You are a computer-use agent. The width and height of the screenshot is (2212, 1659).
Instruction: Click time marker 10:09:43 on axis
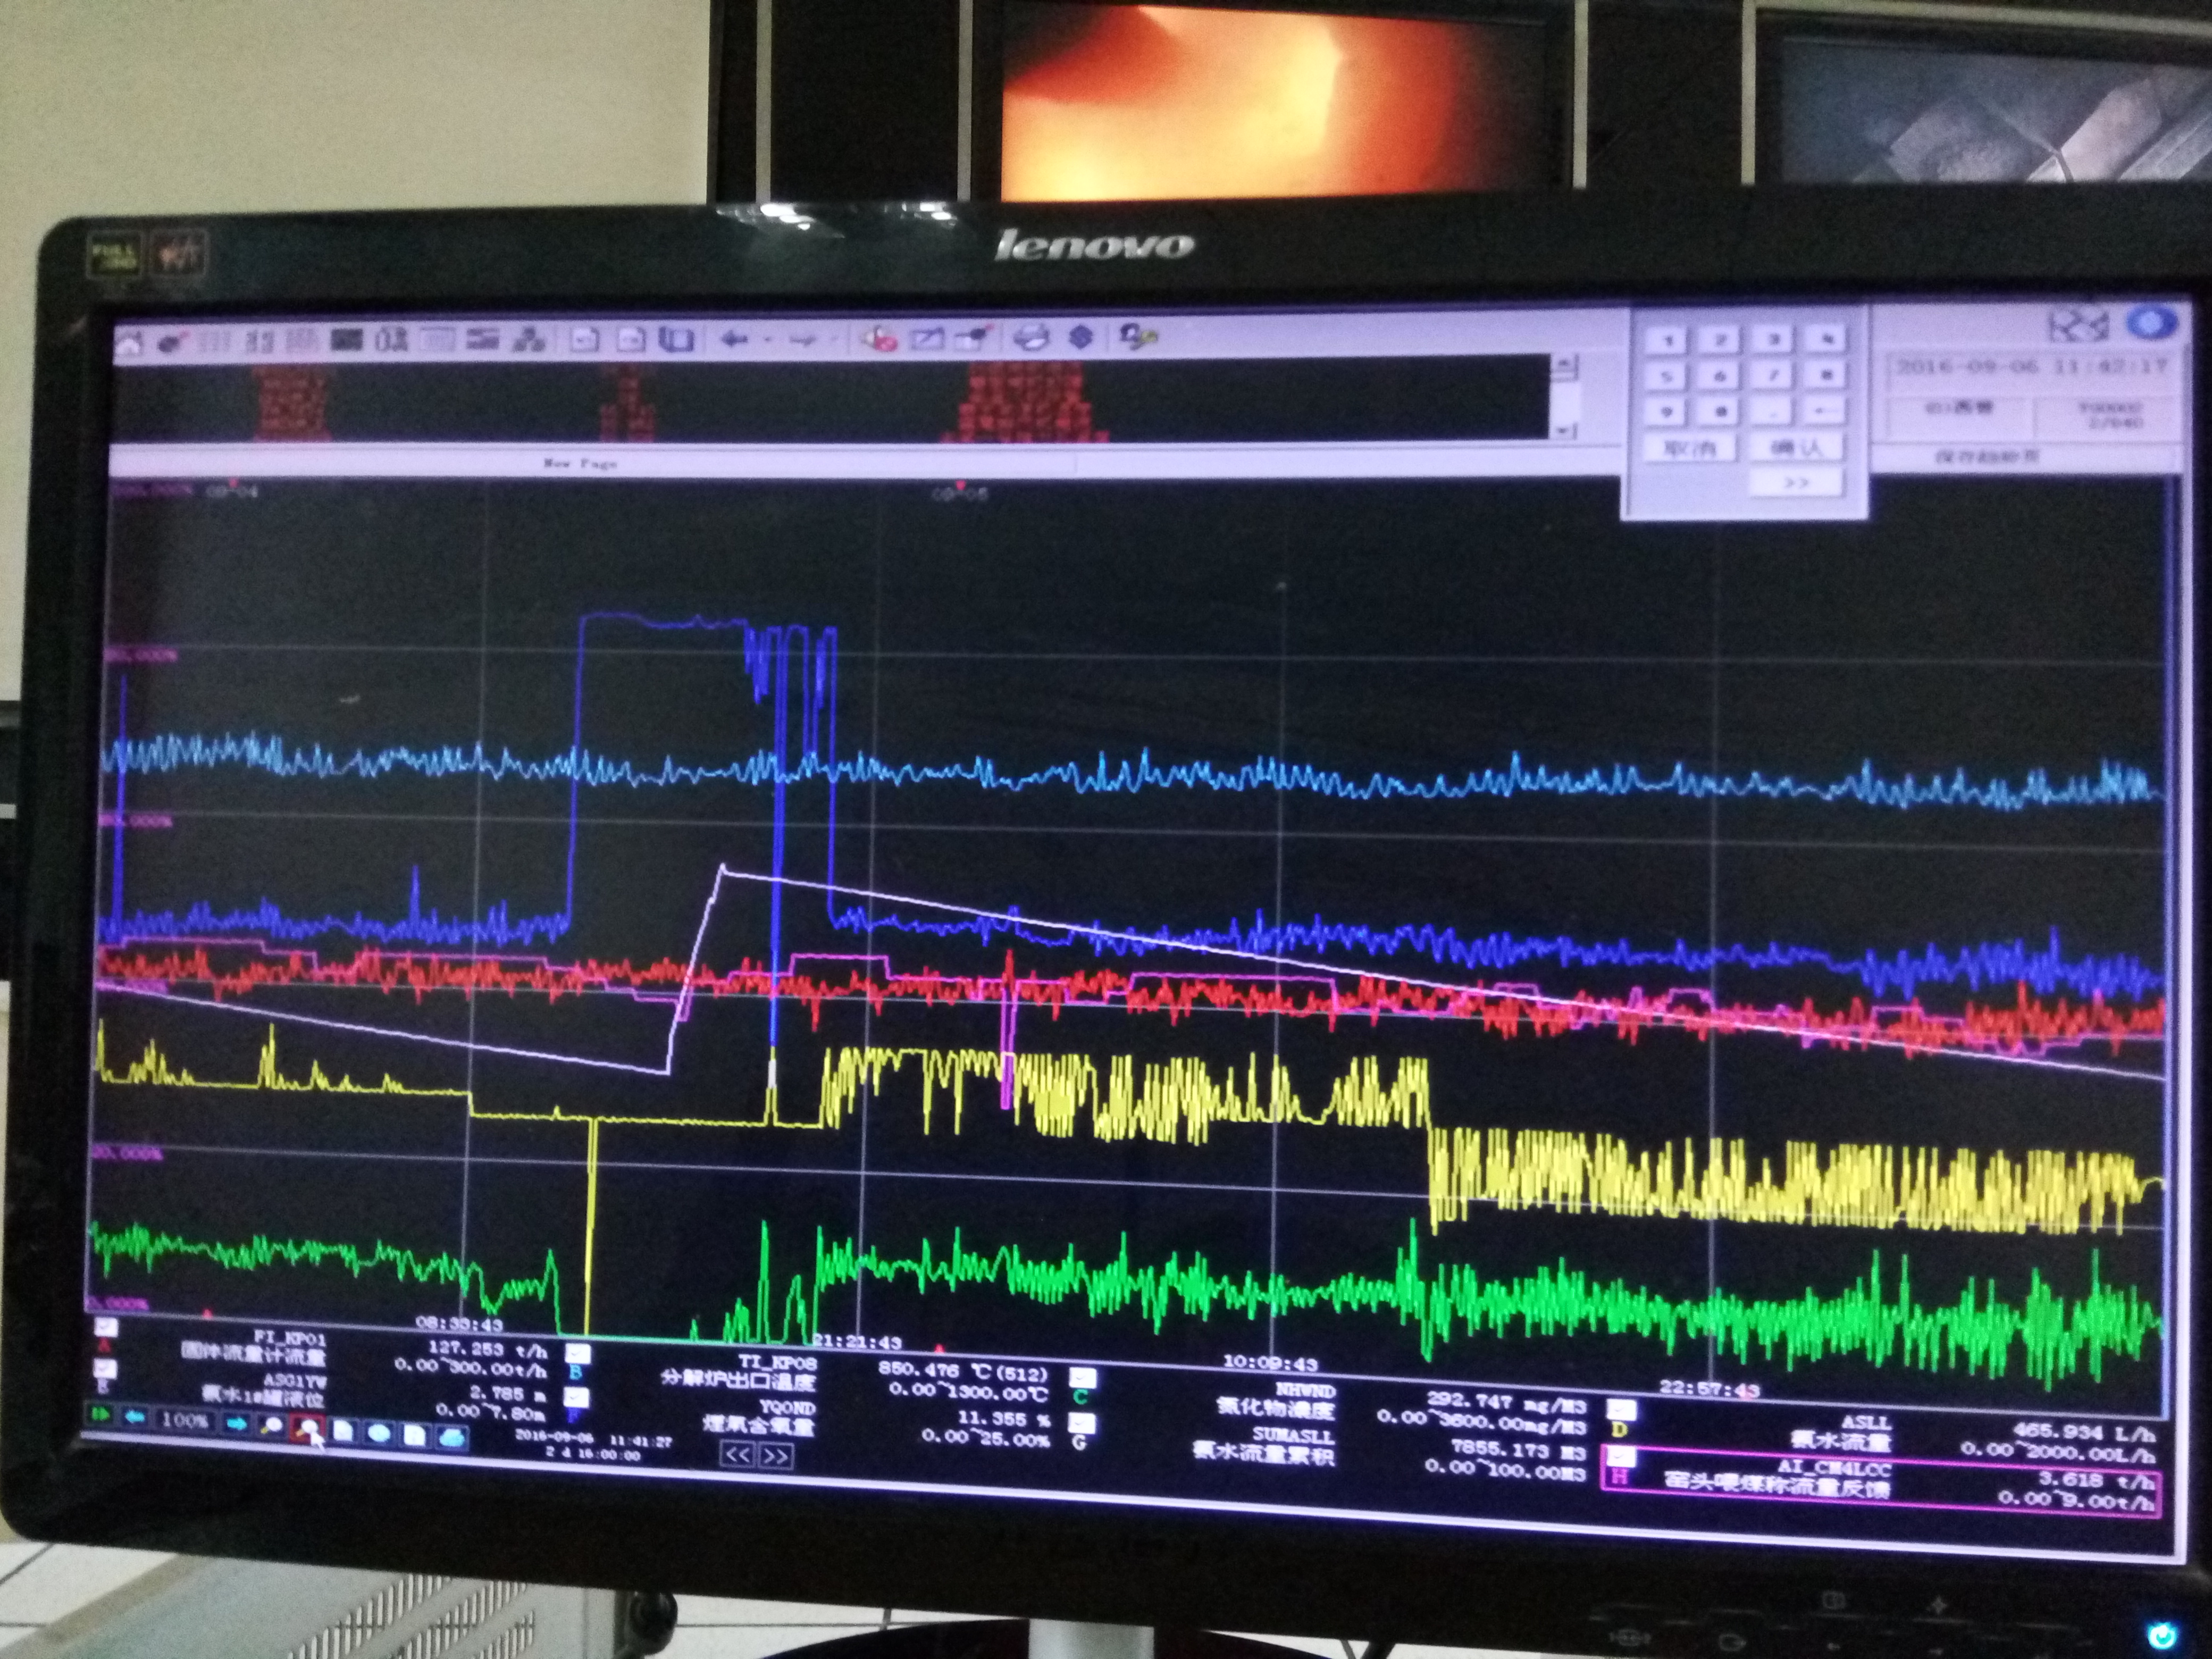[x=1270, y=1362]
